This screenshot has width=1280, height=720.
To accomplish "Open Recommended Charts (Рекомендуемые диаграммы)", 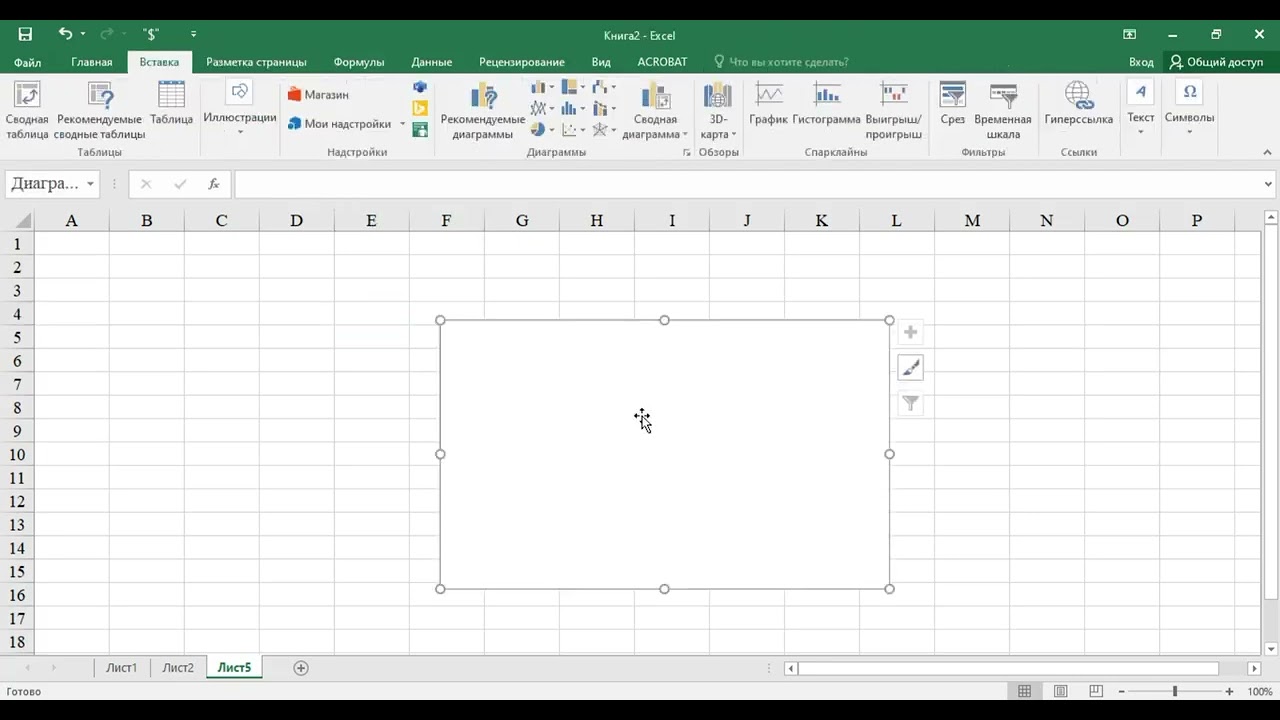I will [483, 111].
